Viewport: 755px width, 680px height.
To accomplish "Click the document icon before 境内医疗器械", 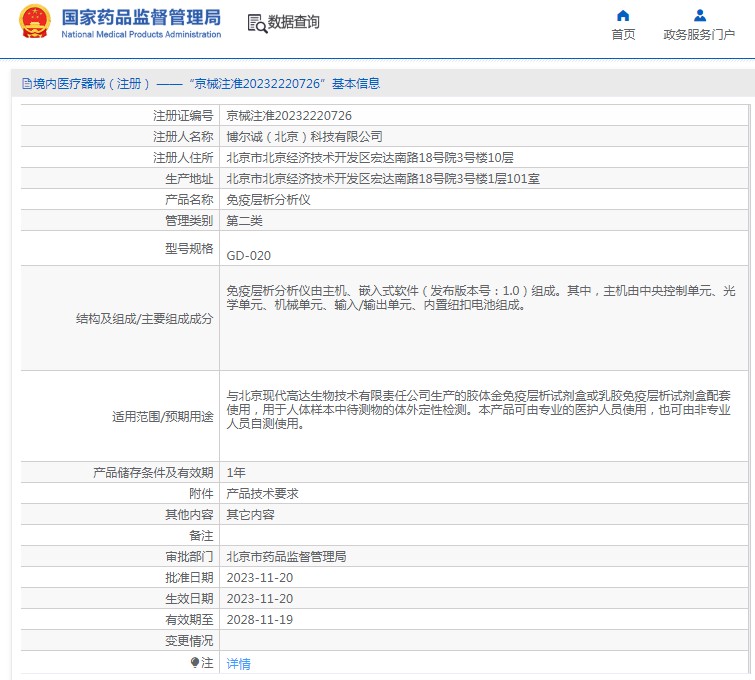I will tap(27, 84).
